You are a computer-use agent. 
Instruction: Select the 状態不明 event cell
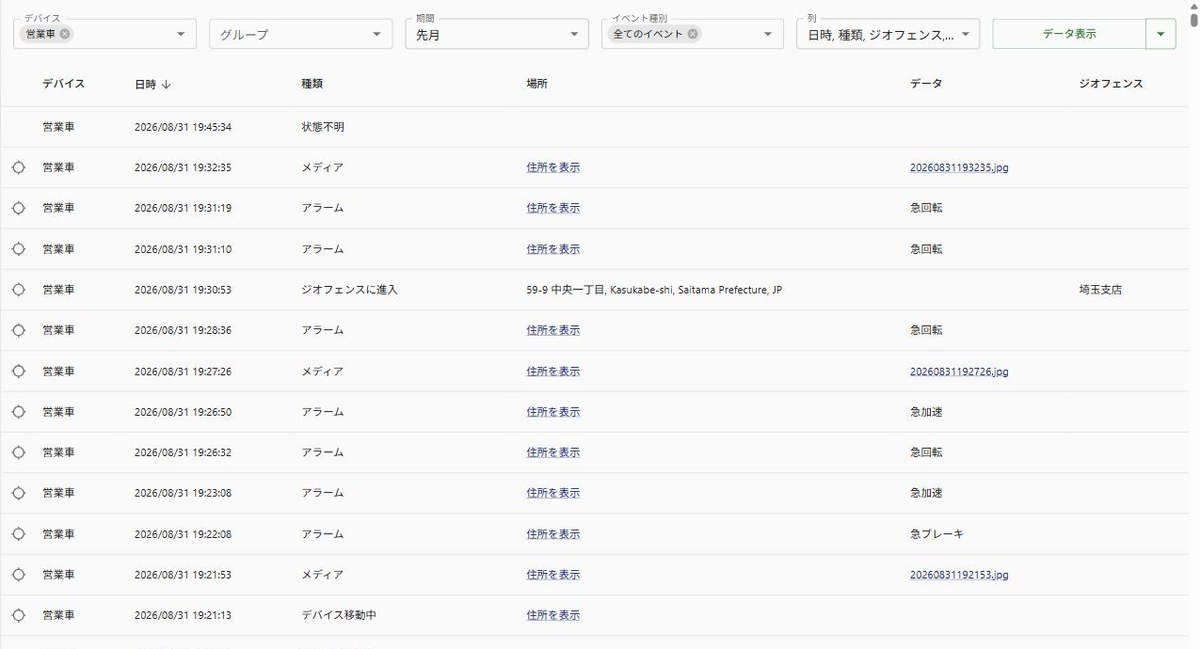[323, 127]
